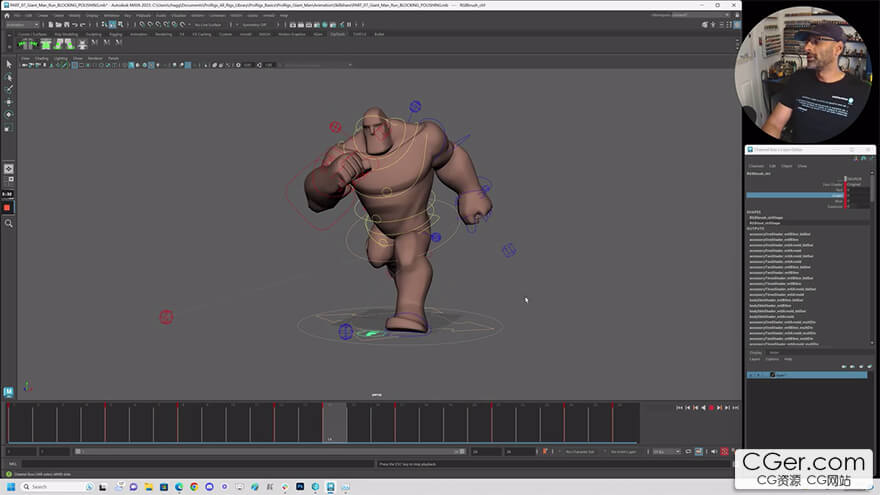
Task: Create a new scene from status line
Action: [51, 25]
